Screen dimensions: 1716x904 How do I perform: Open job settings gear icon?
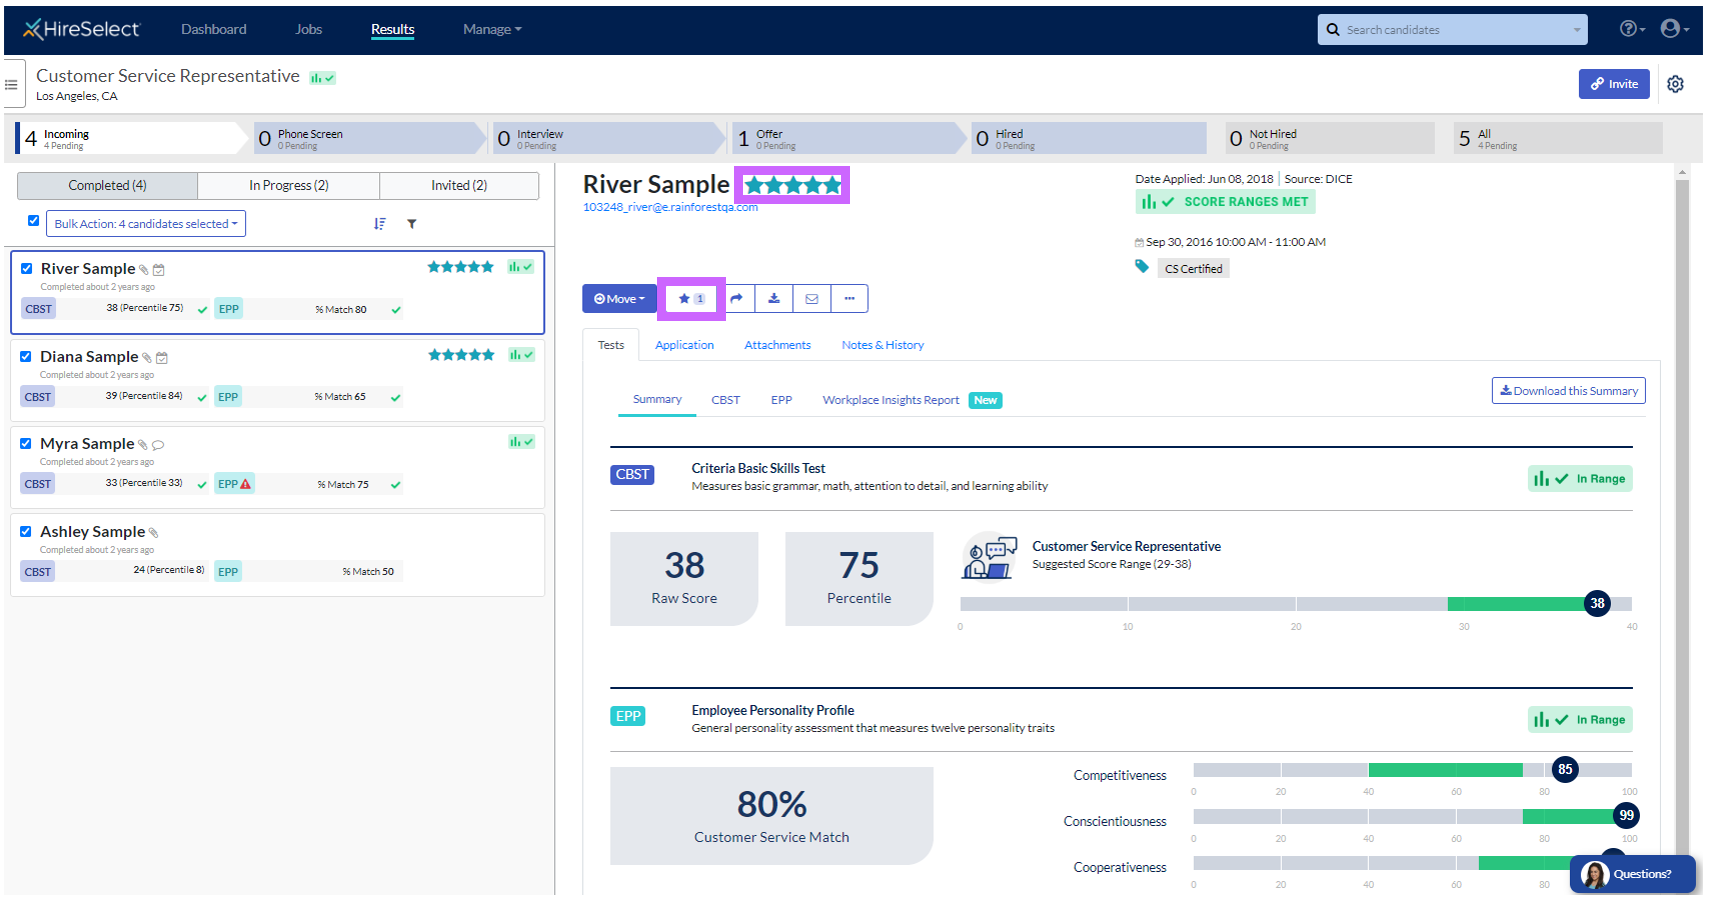click(1675, 84)
